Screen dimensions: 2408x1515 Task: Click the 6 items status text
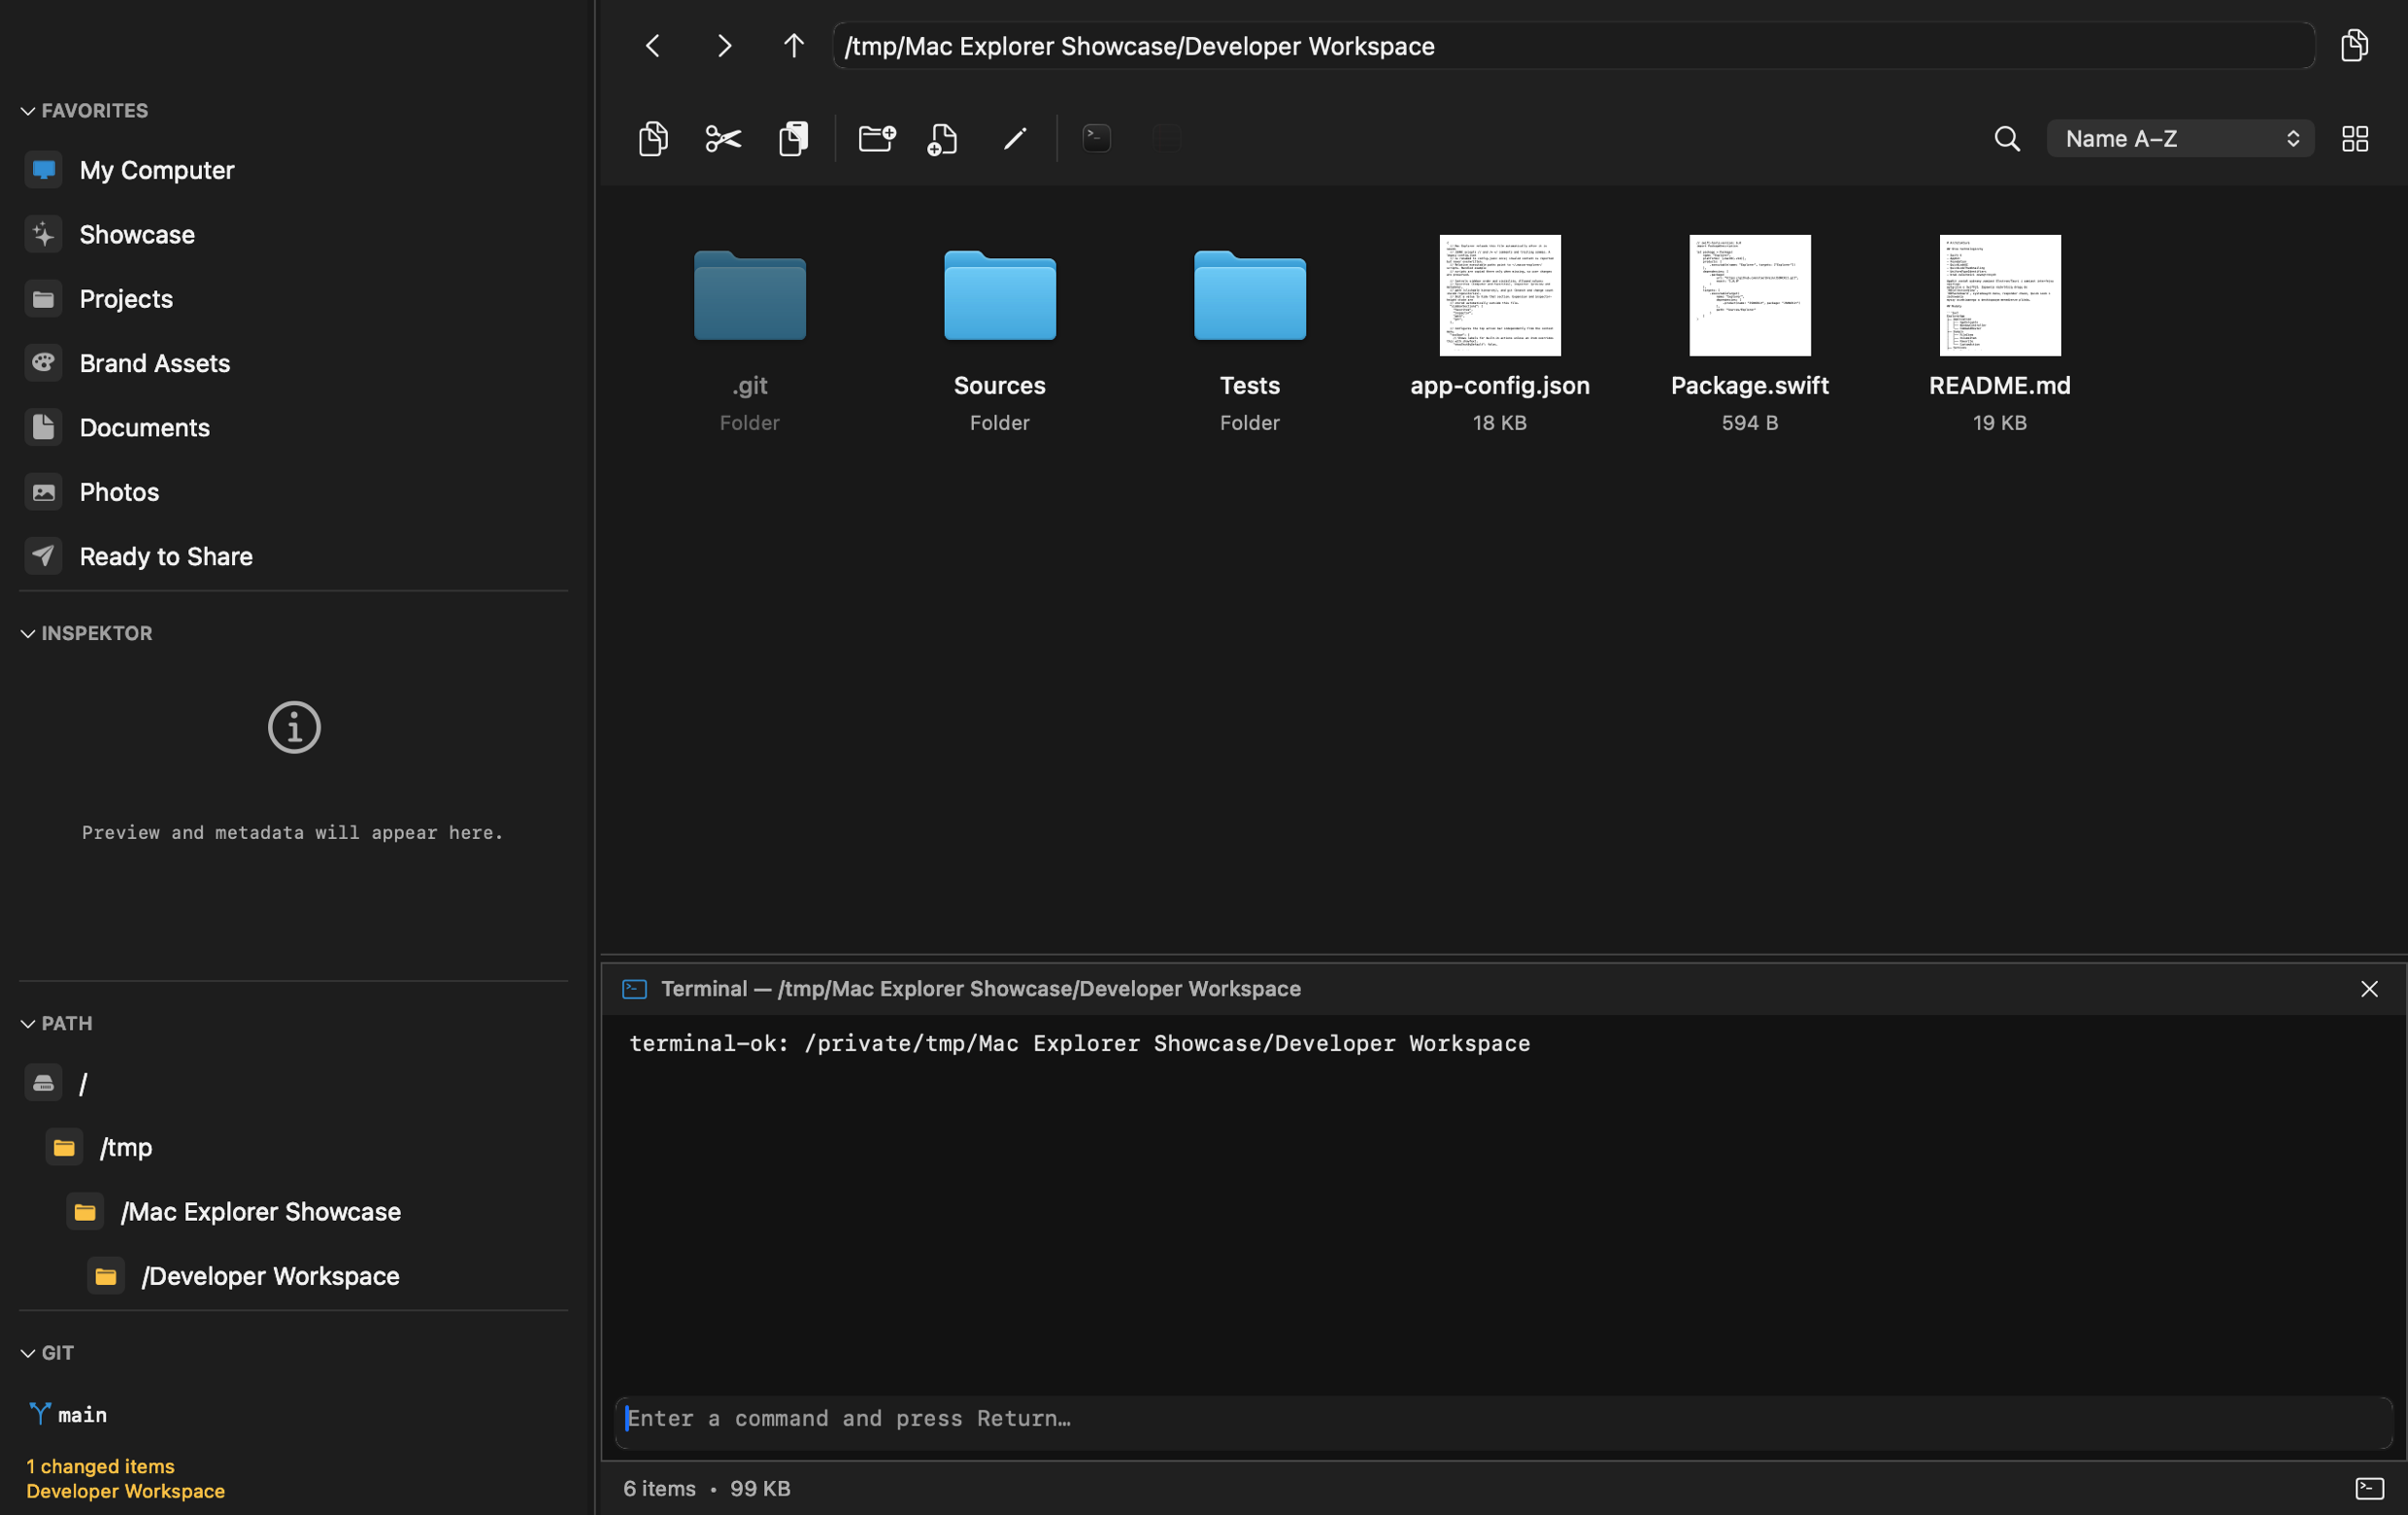tap(659, 1489)
